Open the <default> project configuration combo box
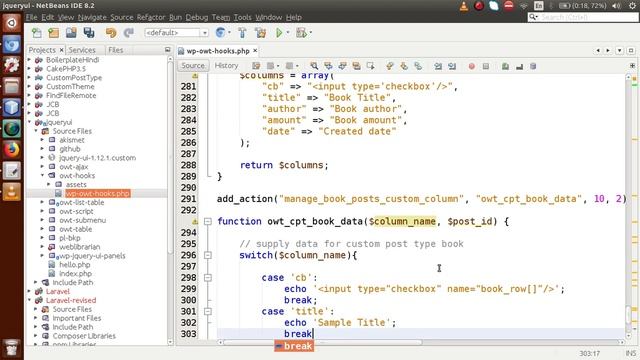 point(176,33)
